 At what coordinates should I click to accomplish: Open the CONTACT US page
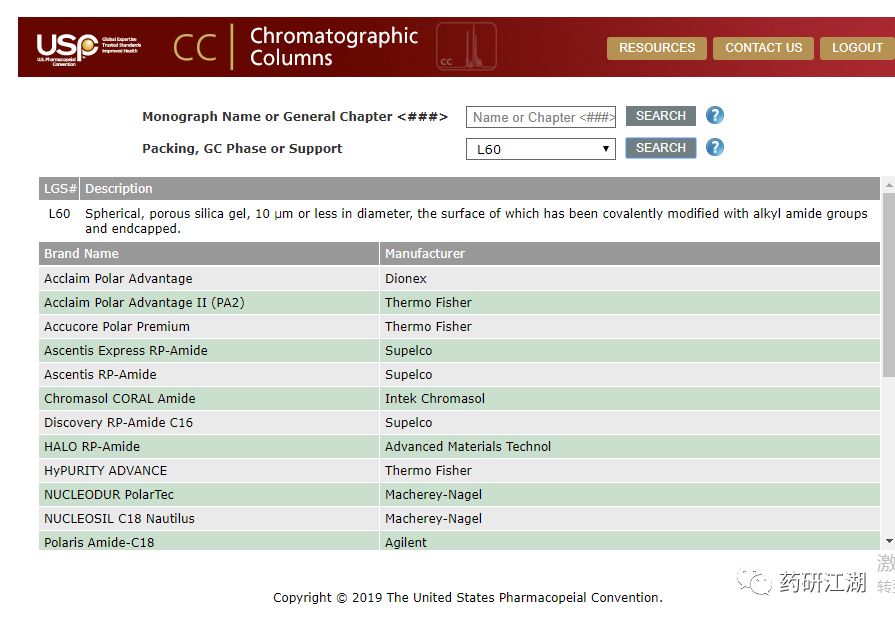[x=763, y=48]
